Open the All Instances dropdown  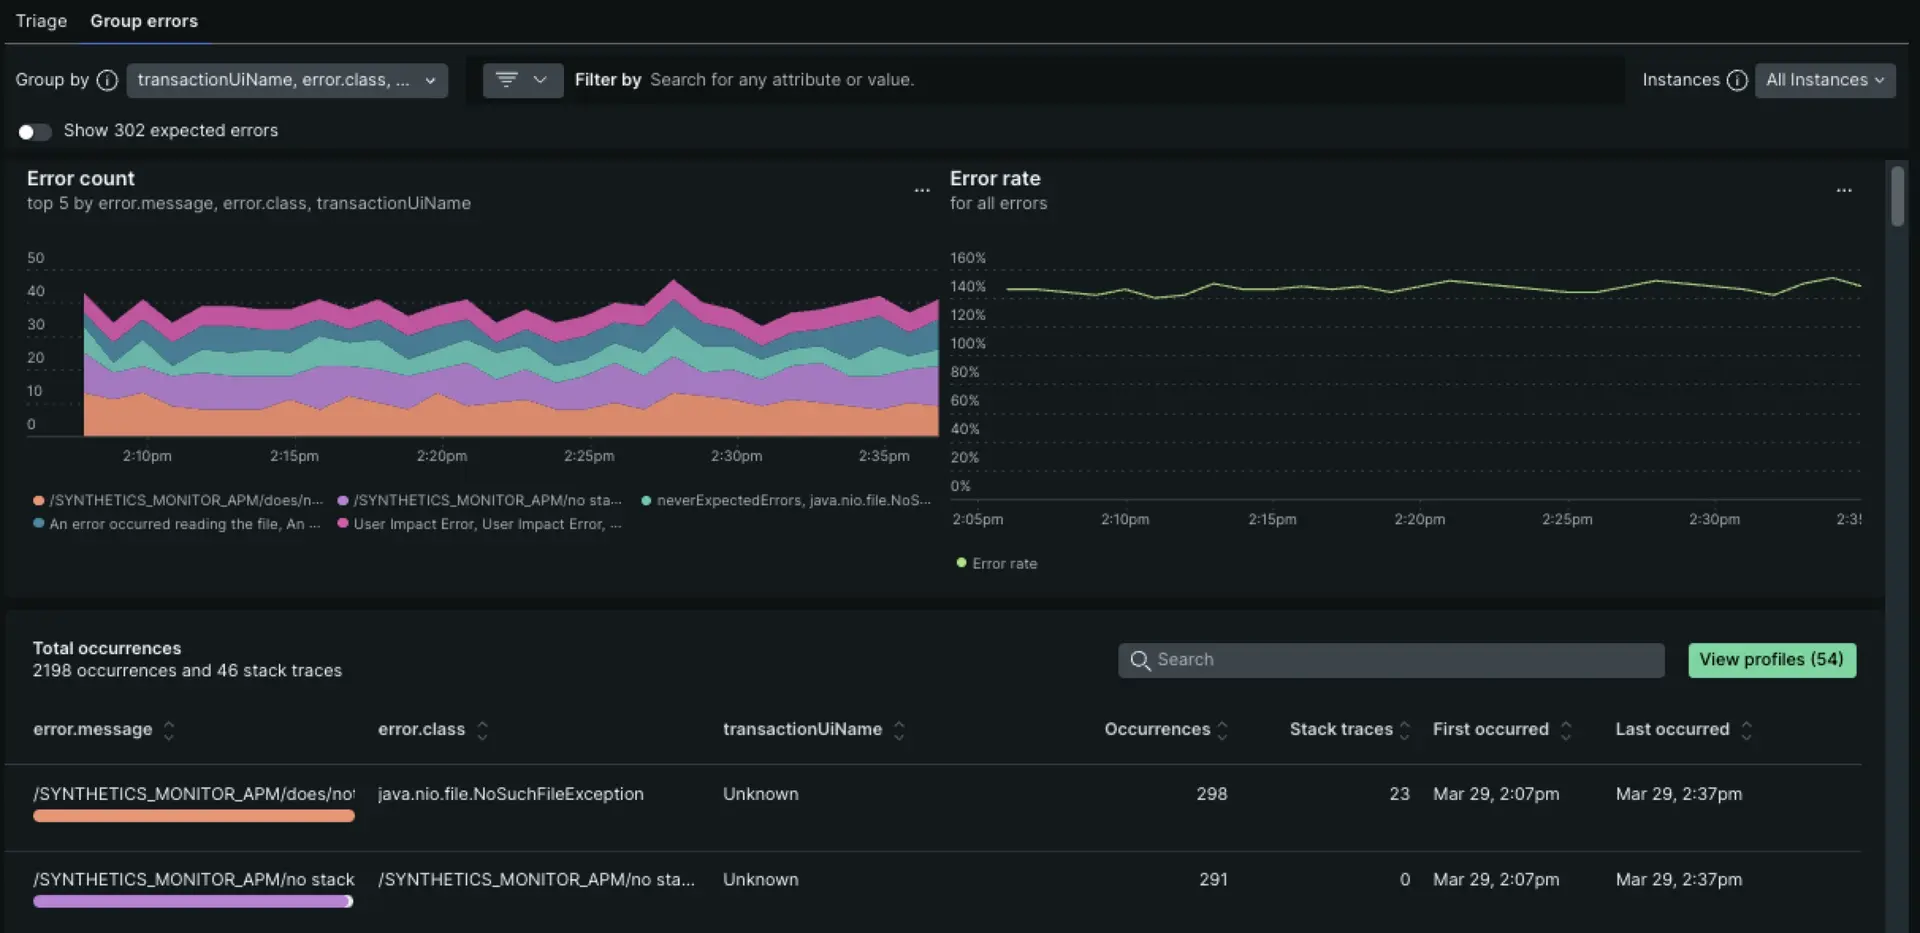[x=1824, y=80]
